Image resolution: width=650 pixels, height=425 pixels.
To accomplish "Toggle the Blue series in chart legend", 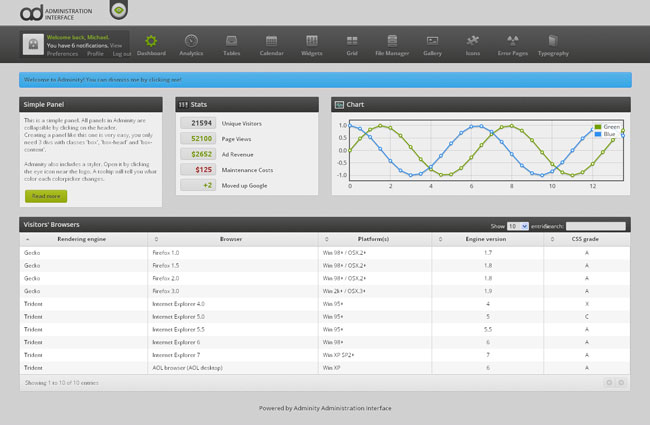I will [605, 134].
